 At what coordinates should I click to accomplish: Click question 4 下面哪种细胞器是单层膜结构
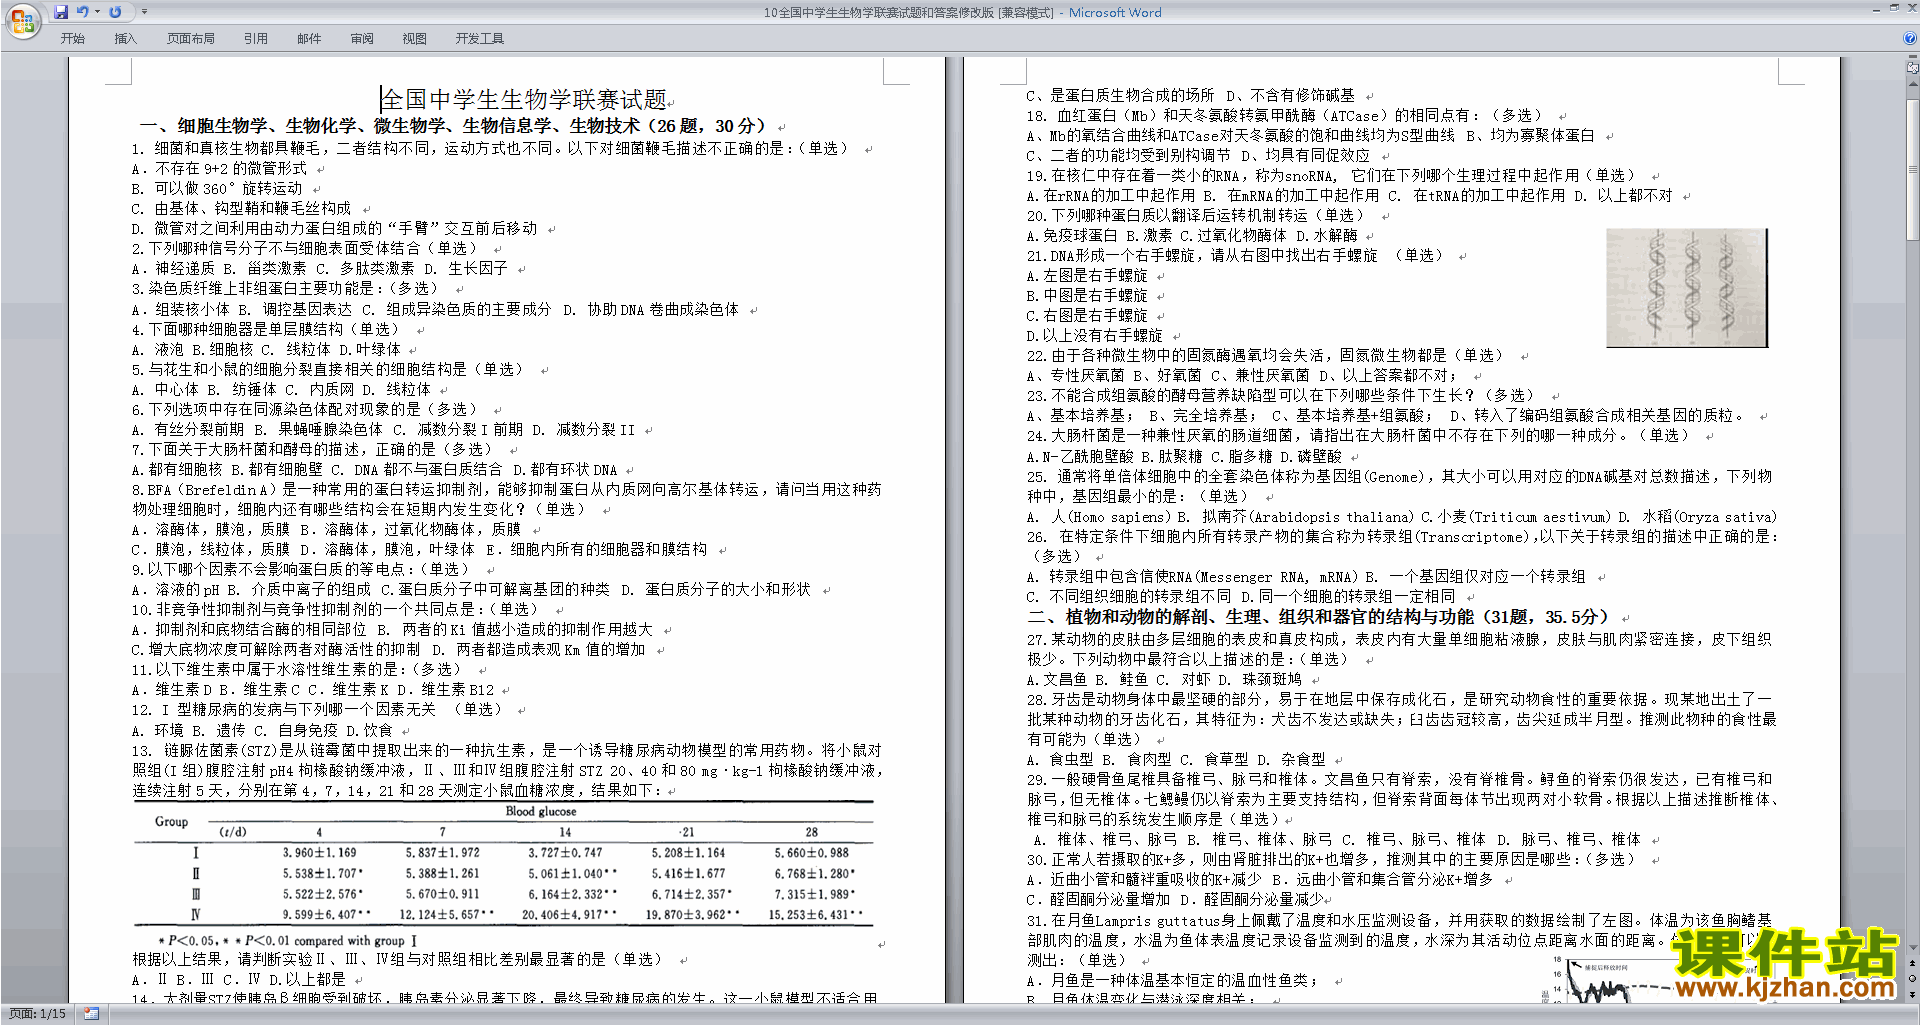[x=267, y=329]
